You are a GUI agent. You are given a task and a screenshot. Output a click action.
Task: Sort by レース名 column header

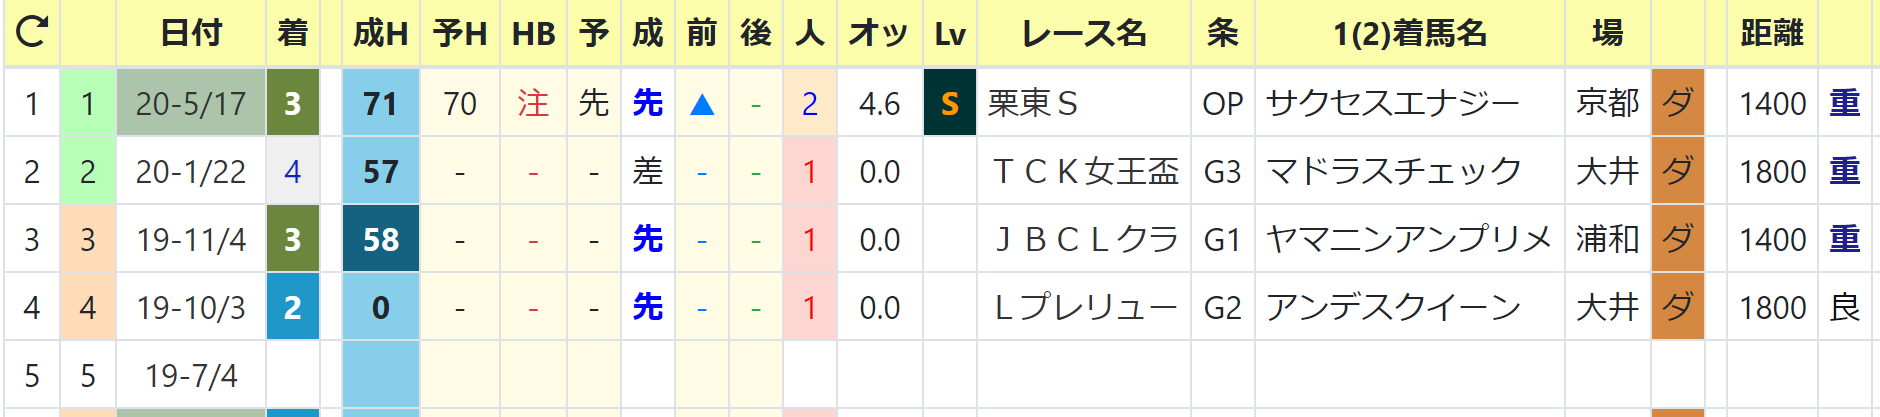coord(1084,33)
